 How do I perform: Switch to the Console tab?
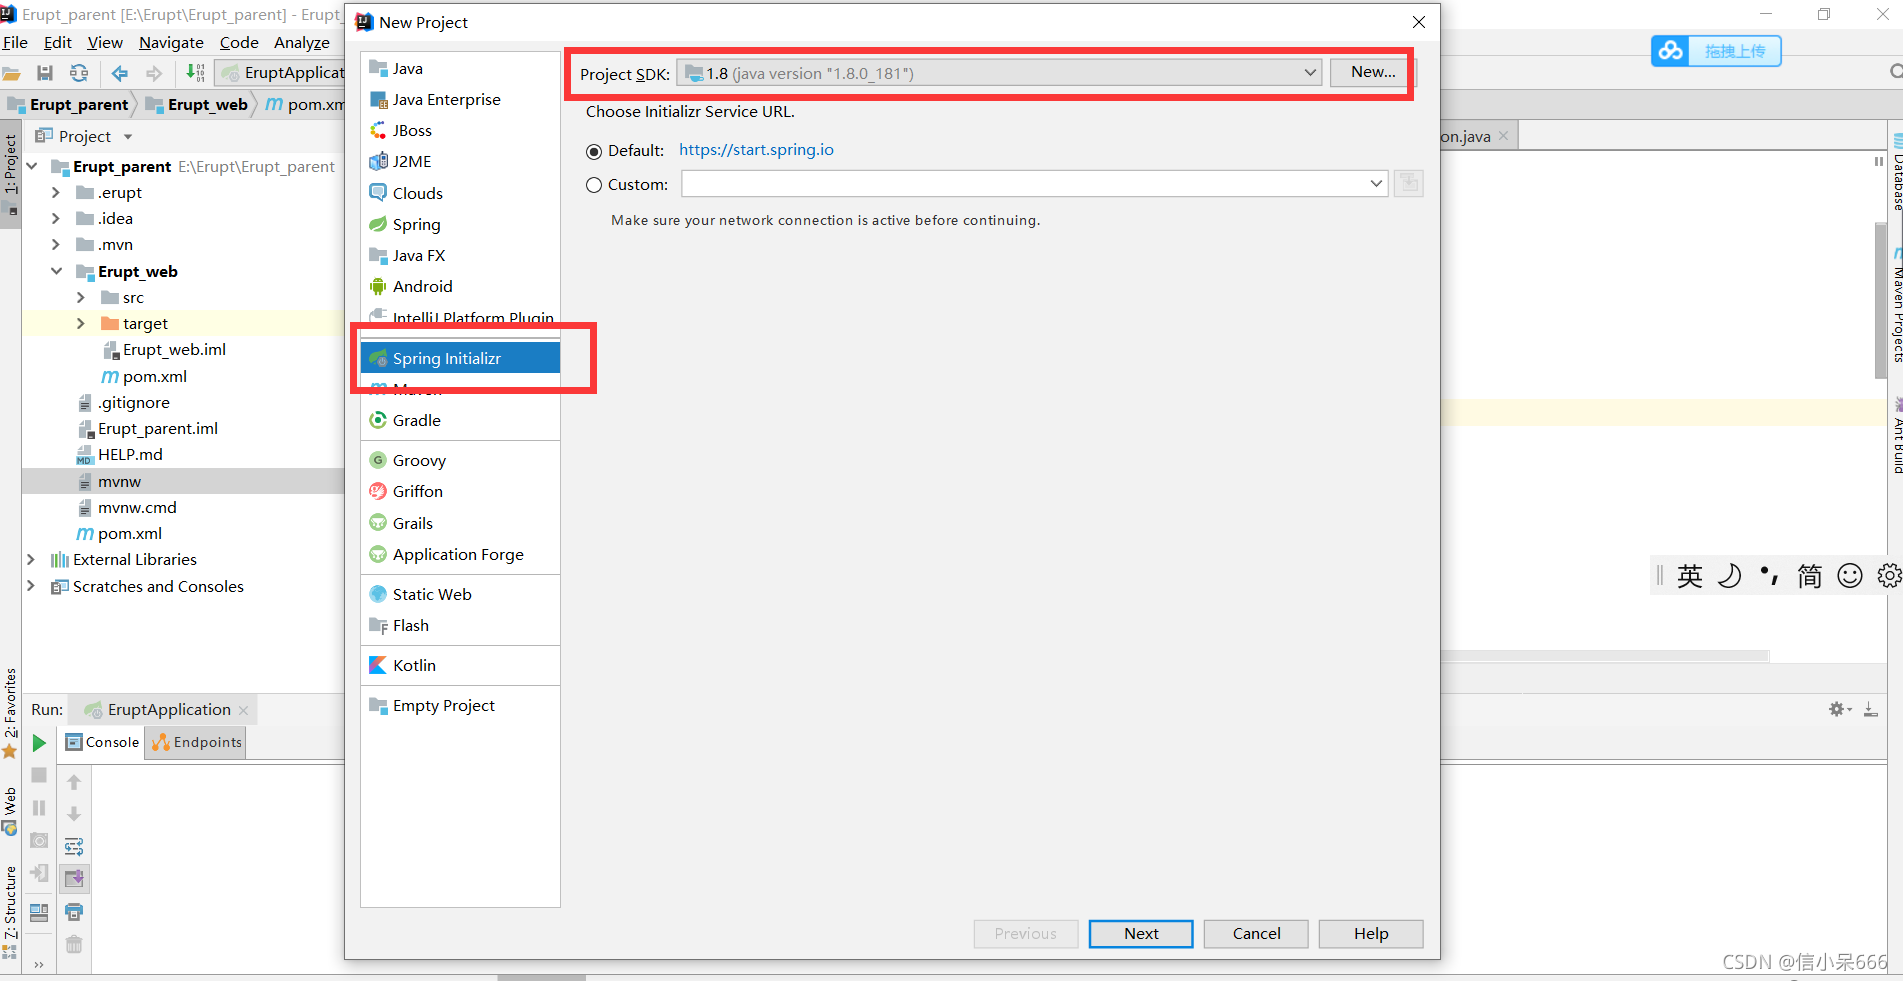pos(102,742)
